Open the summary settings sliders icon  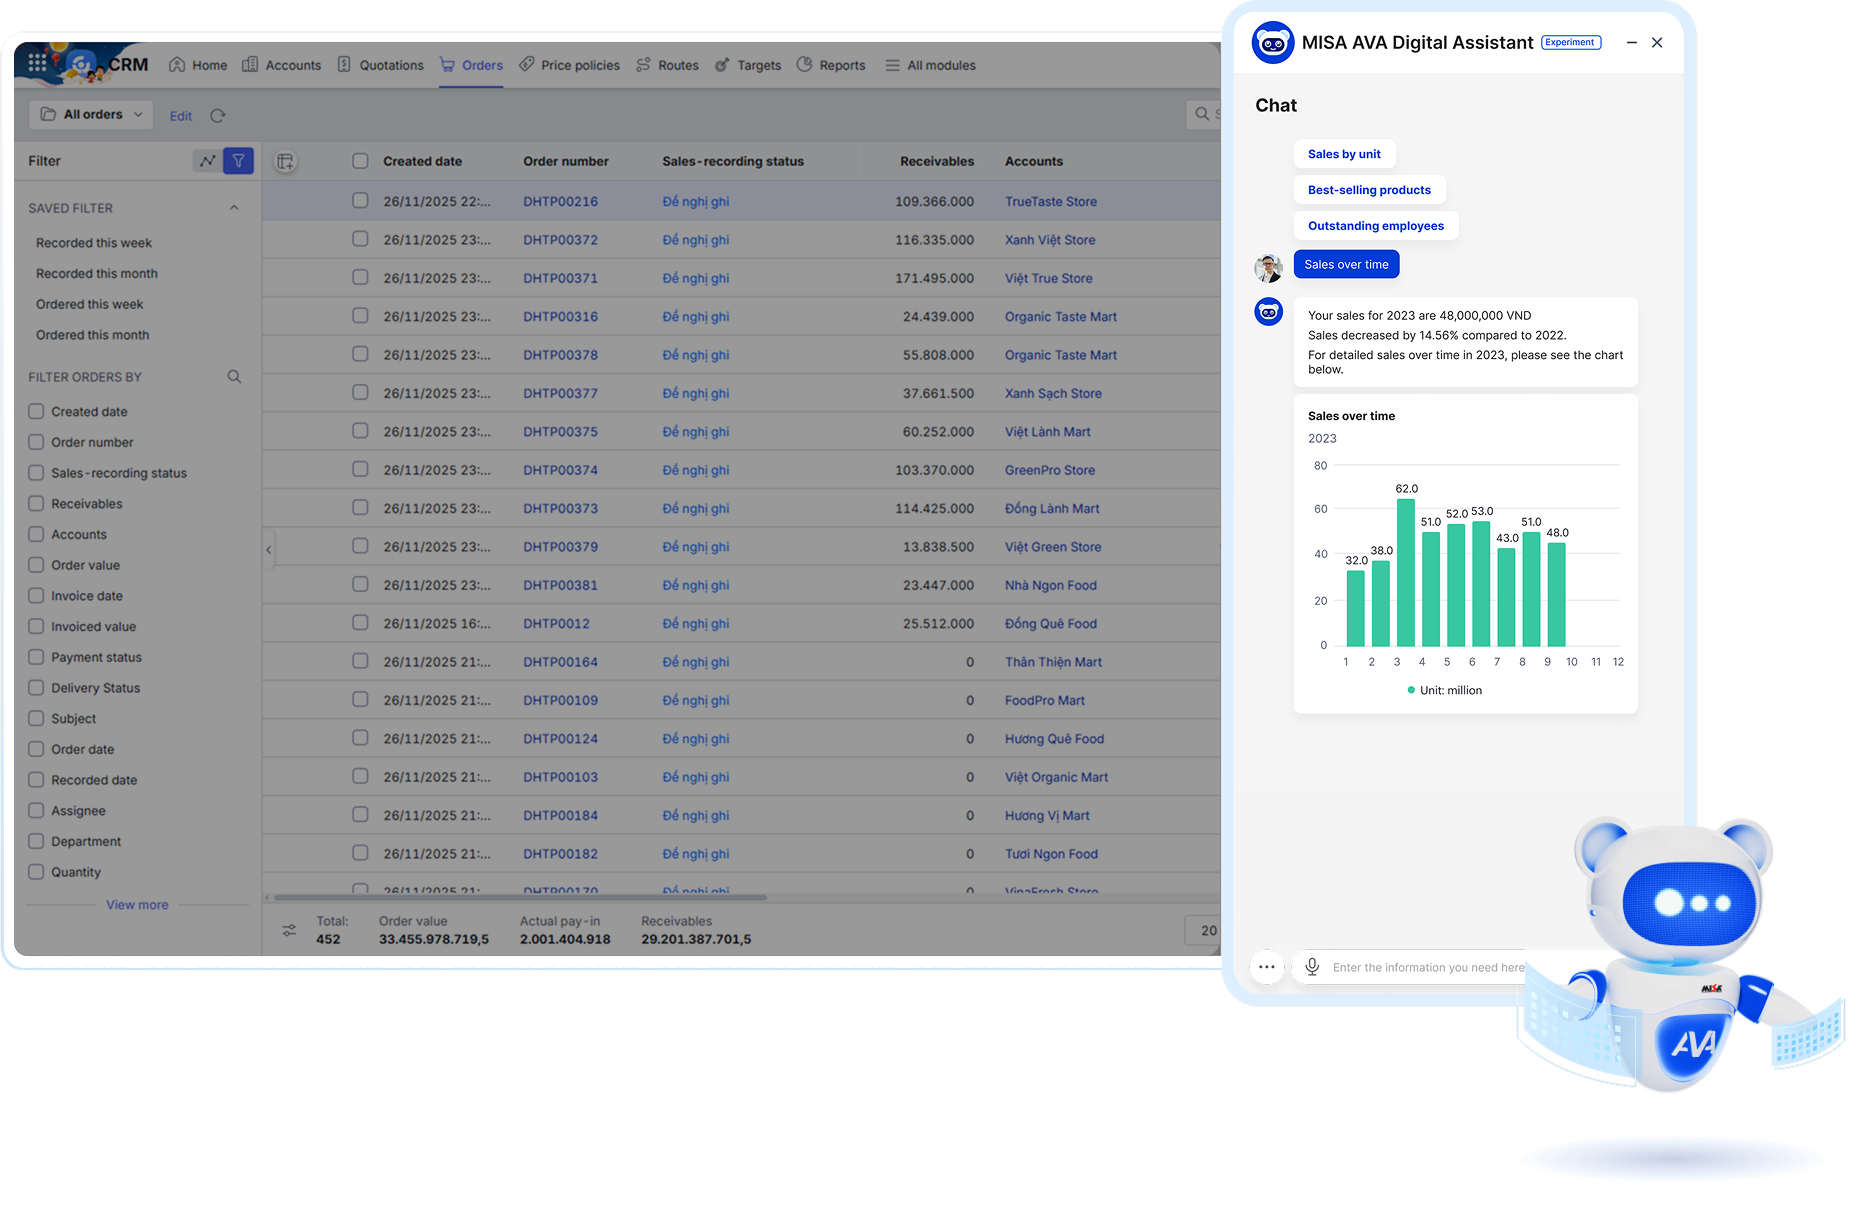point(289,930)
